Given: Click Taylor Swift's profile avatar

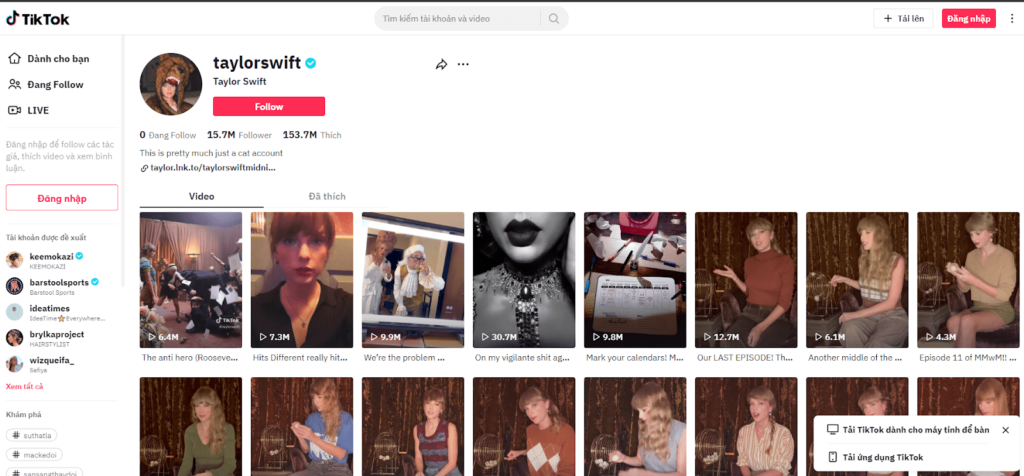Looking at the screenshot, I should click(x=171, y=84).
